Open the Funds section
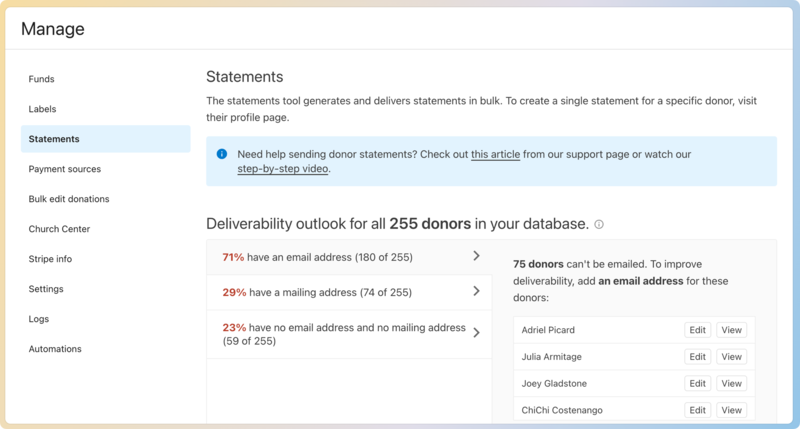The width and height of the screenshot is (800, 429). (x=42, y=79)
